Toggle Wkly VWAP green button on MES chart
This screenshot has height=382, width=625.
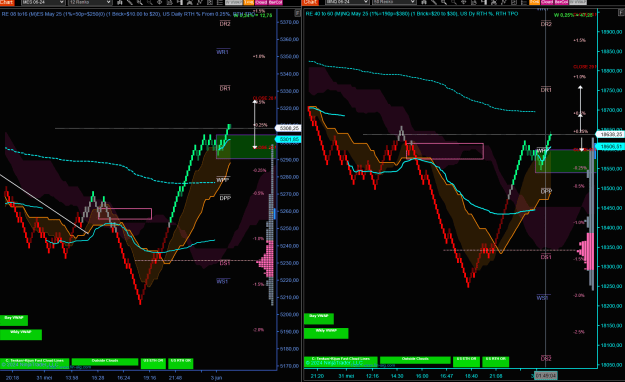click(x=21, y=335)
